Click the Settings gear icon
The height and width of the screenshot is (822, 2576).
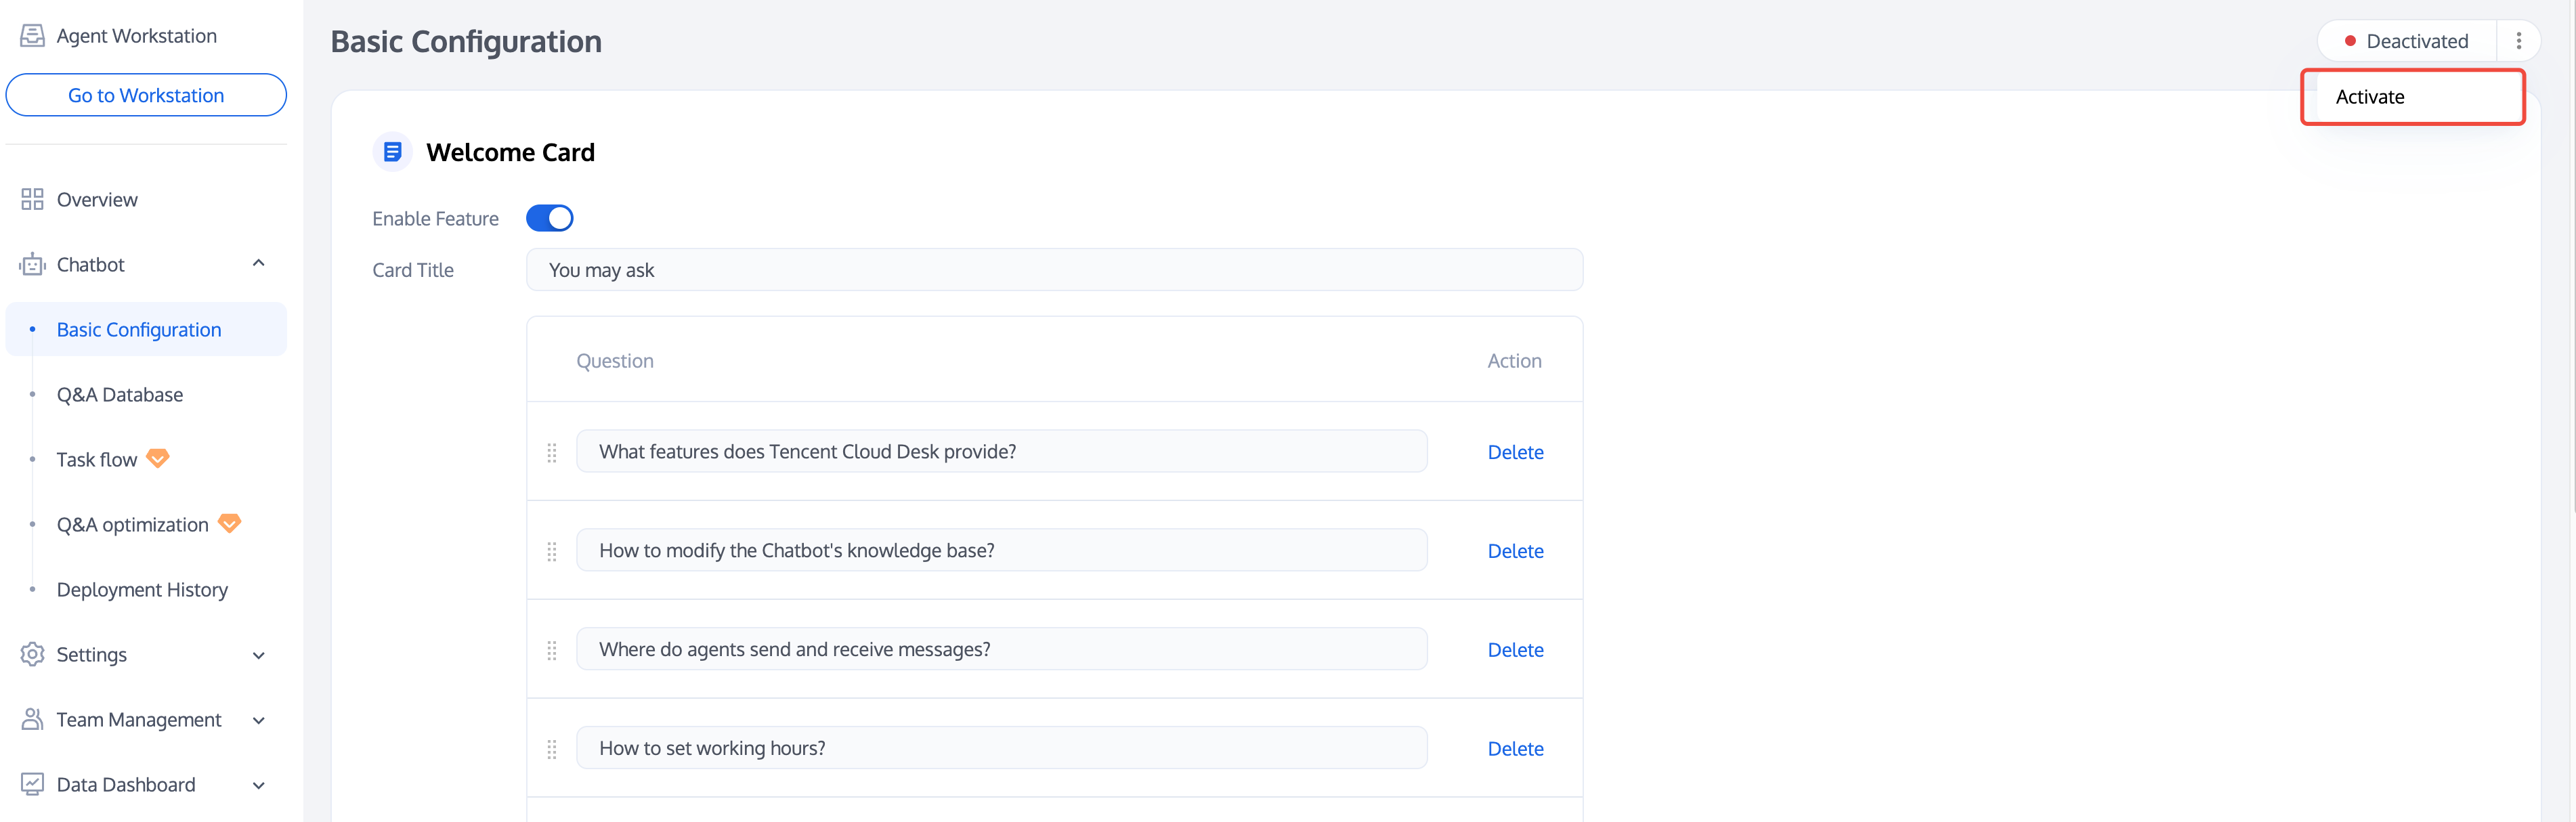32,654
